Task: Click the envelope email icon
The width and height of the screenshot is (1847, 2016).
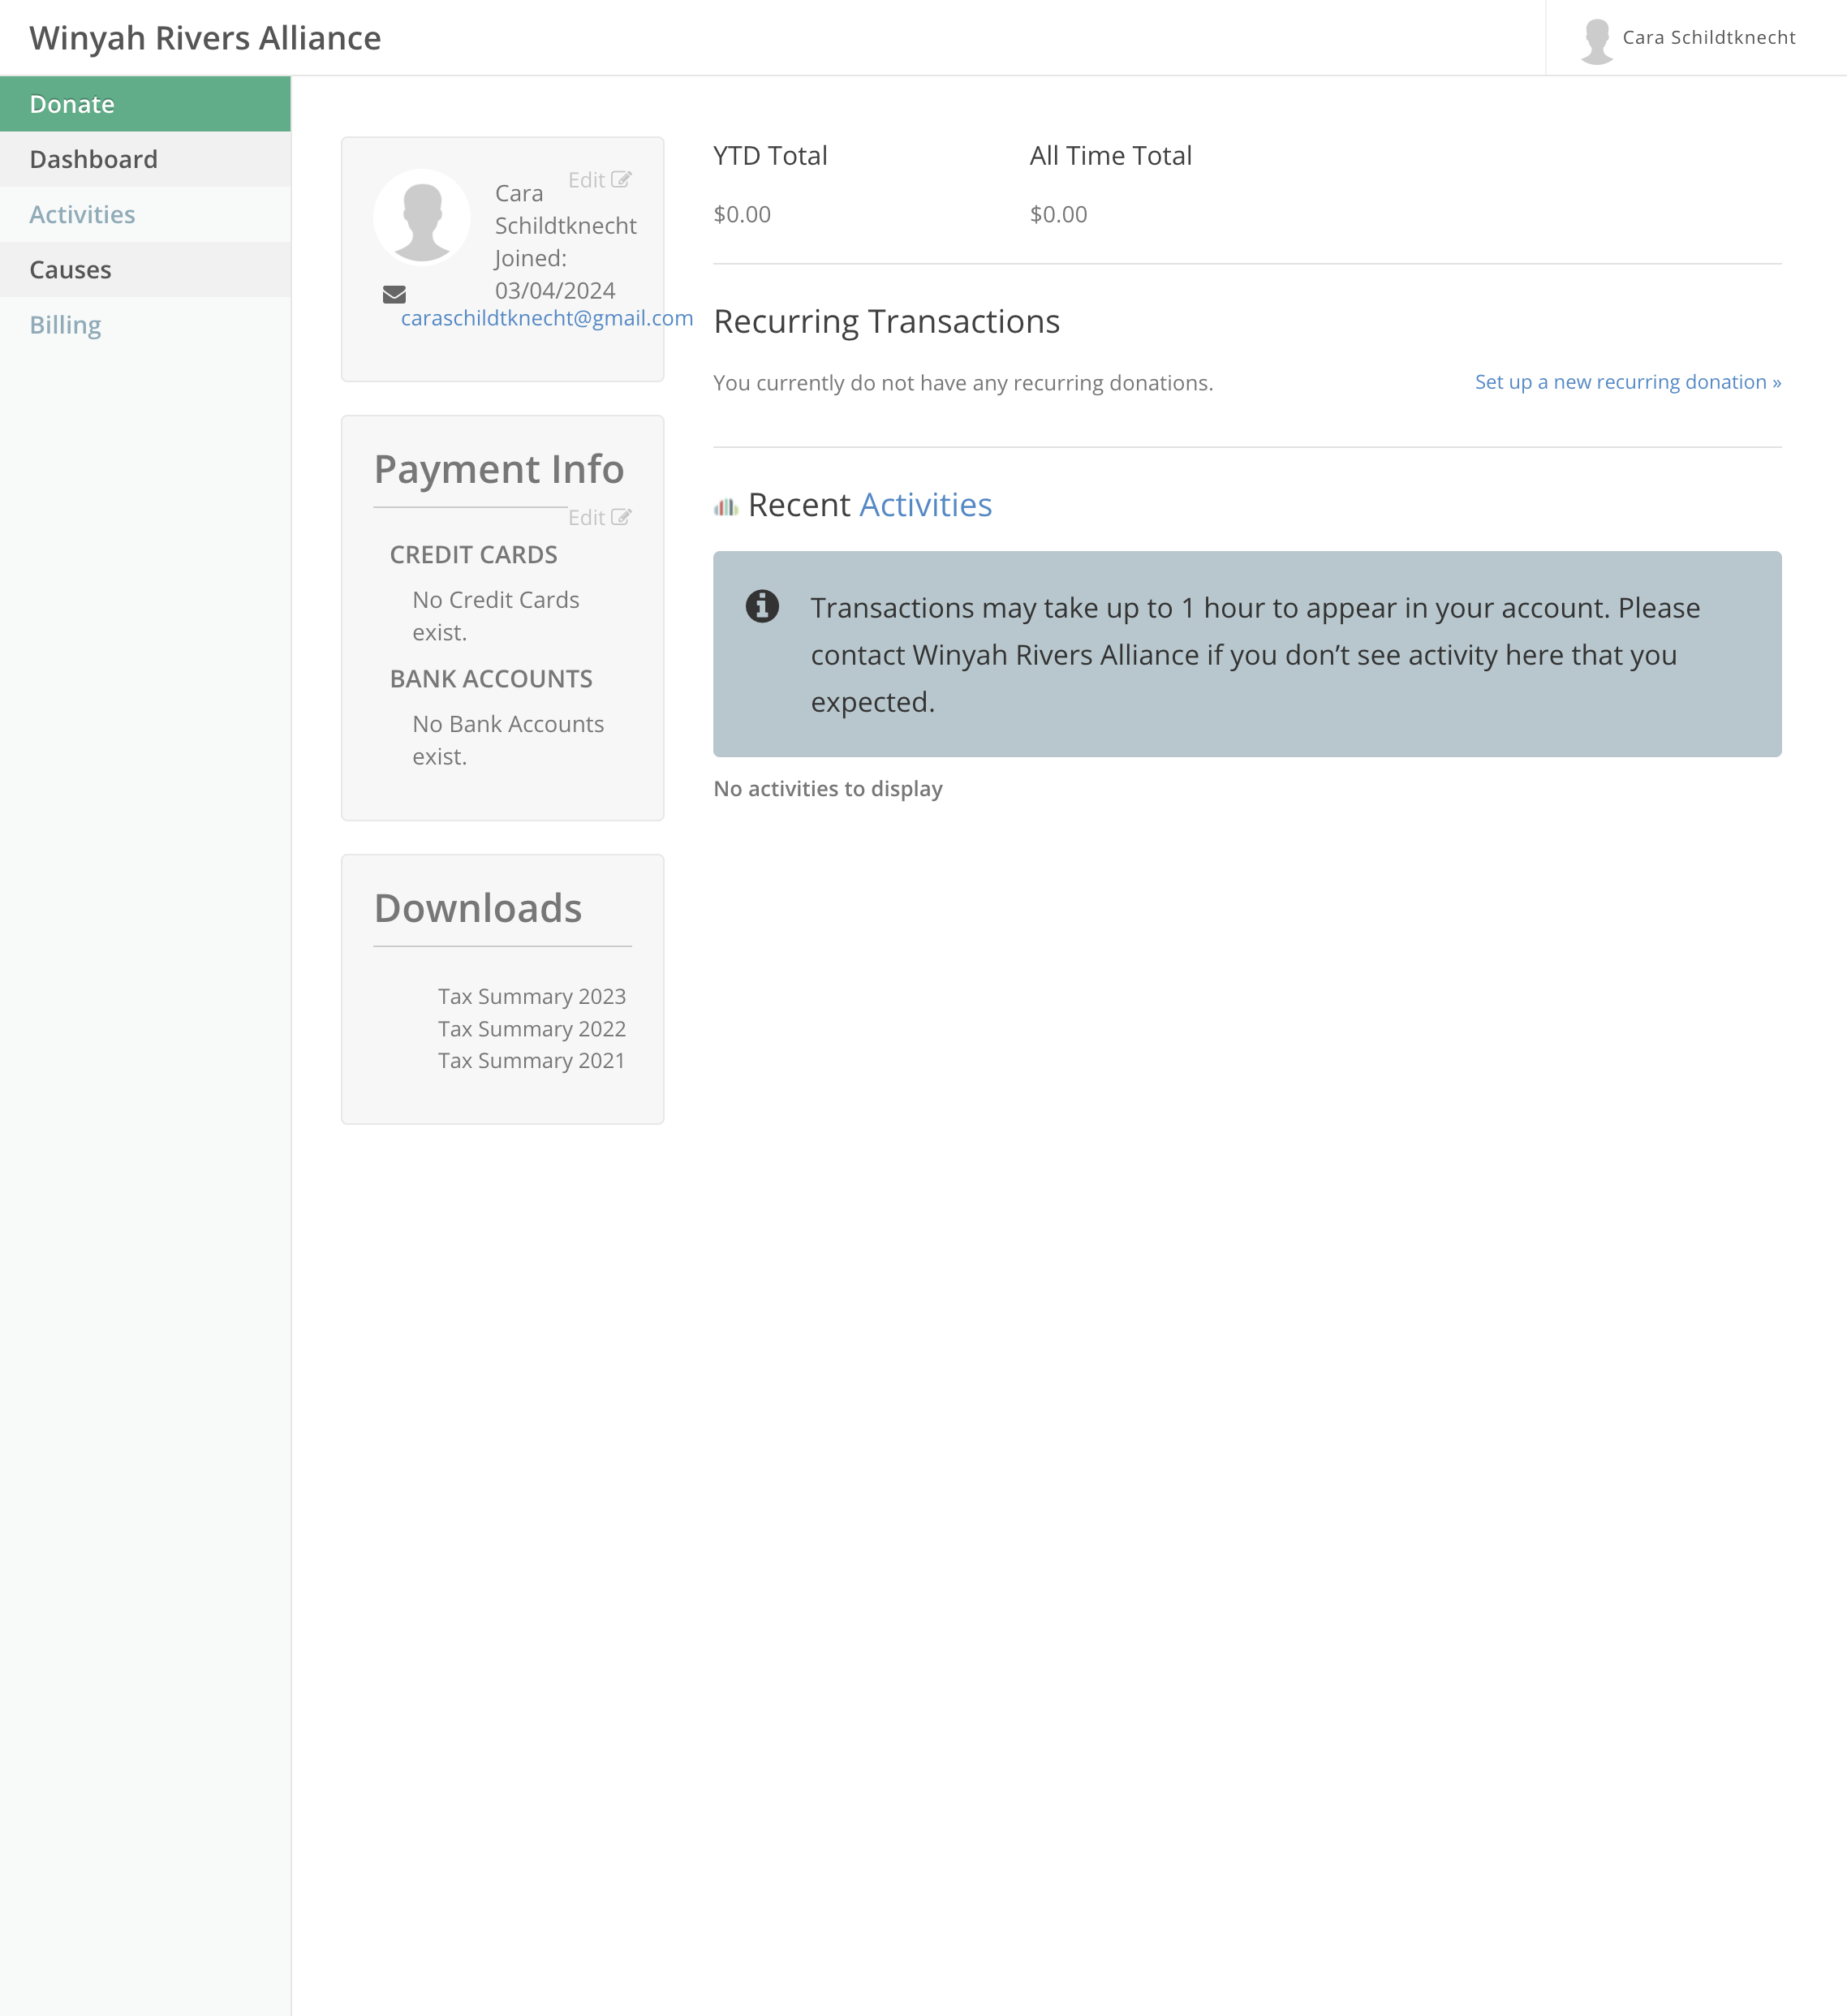Action: tap(394, 294)
